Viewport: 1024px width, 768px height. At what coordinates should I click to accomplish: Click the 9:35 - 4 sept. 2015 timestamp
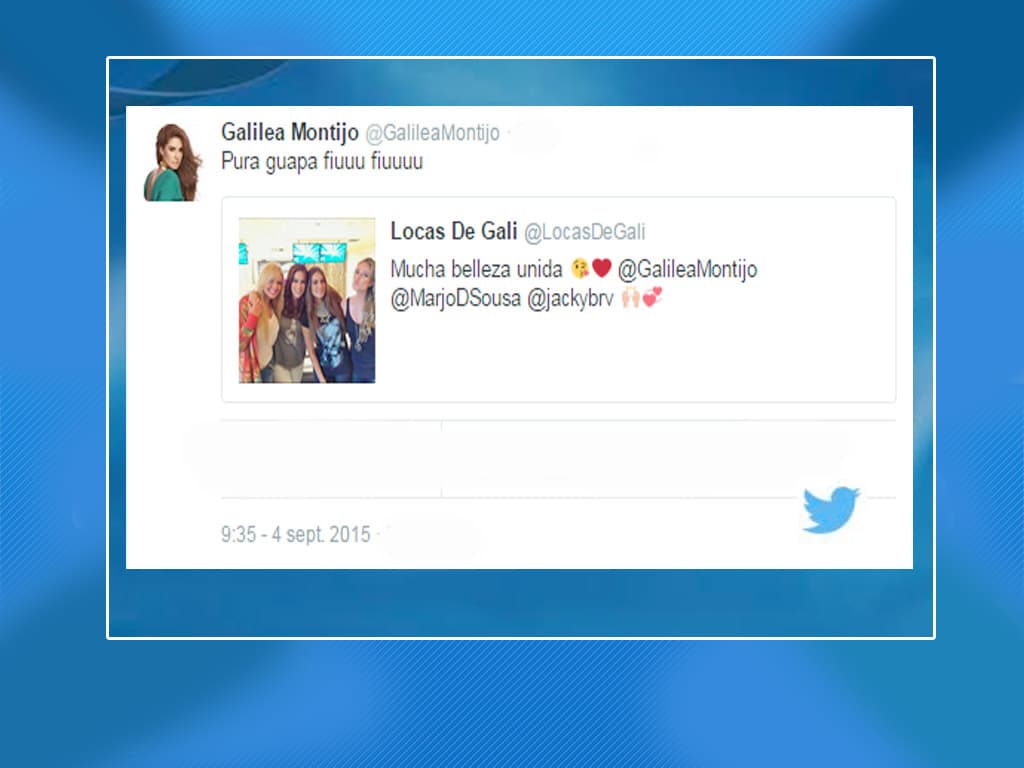click(x=296, y=534)
